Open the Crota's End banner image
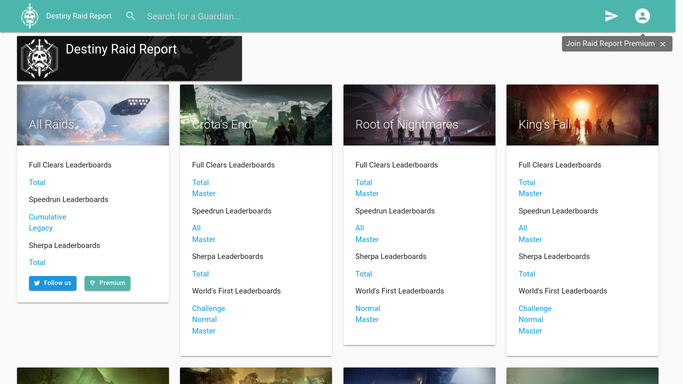Screen dimensions: 683x384 256,115
